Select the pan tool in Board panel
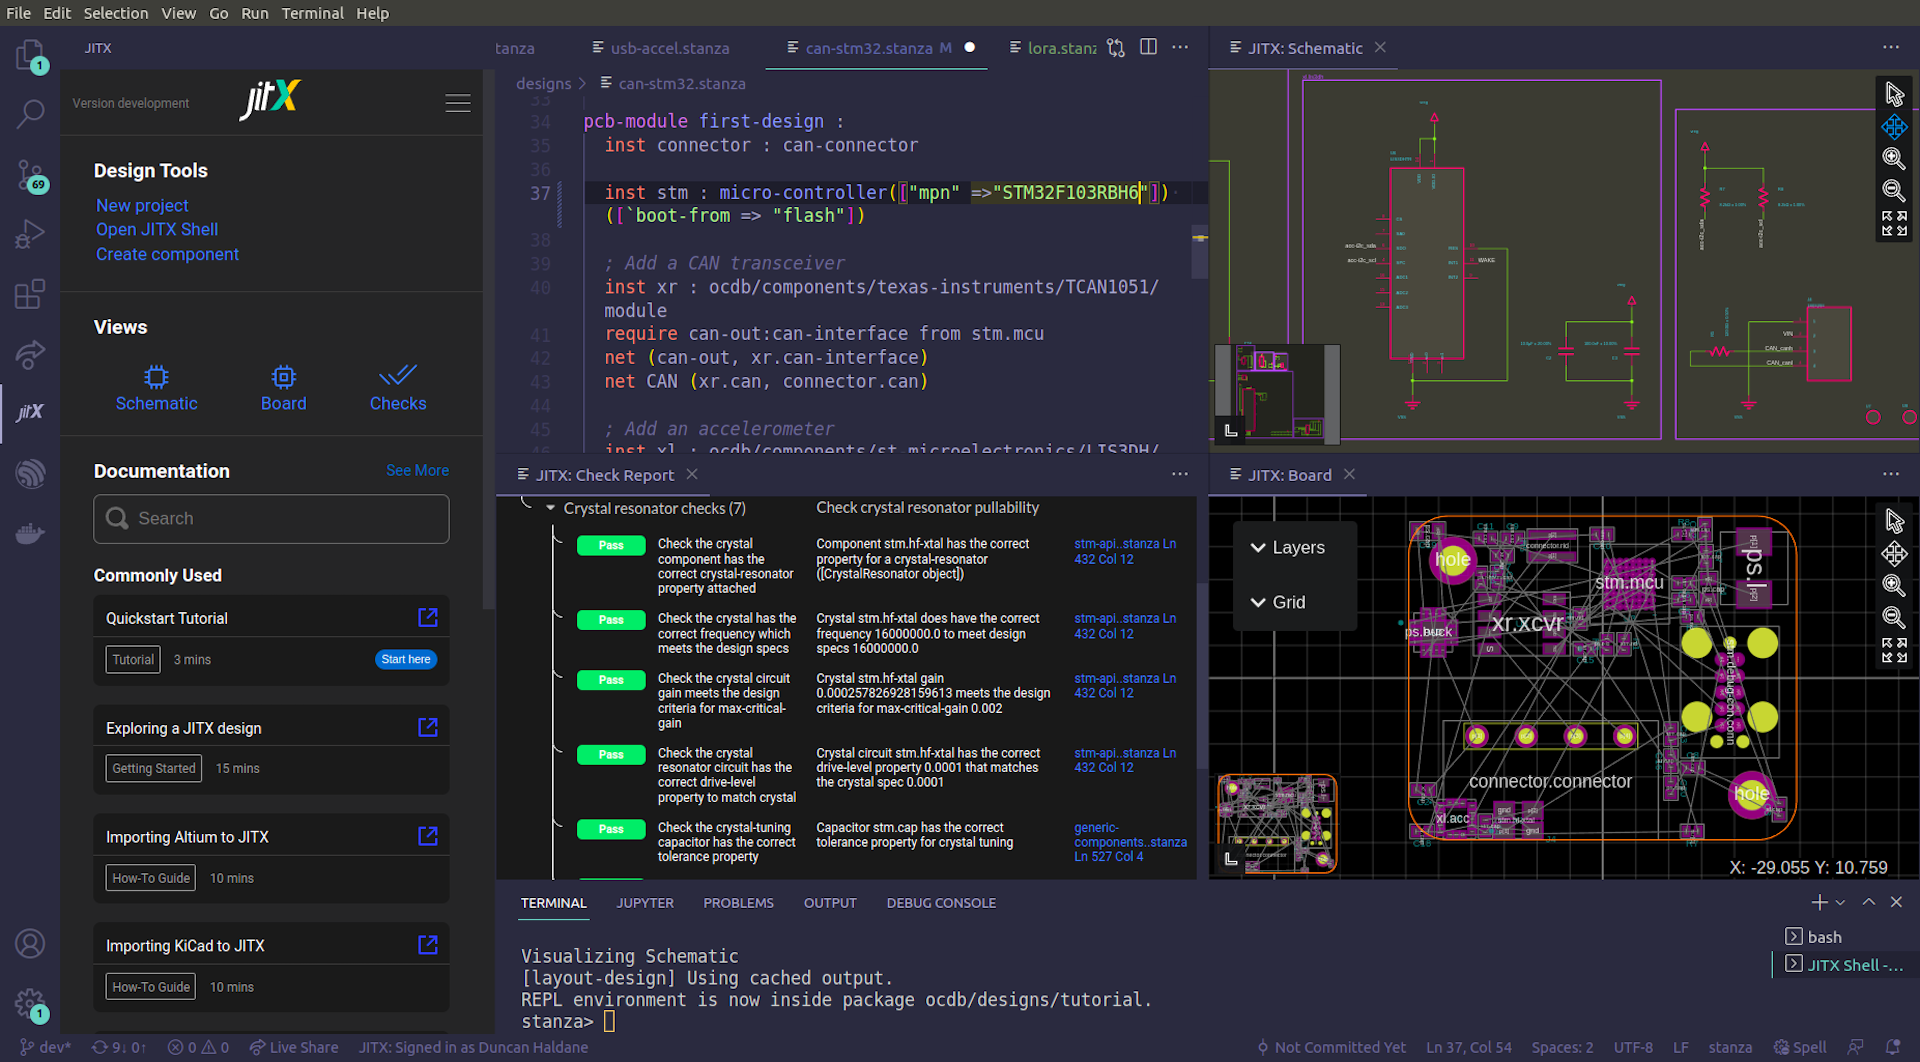 (x=1894, y=554)
